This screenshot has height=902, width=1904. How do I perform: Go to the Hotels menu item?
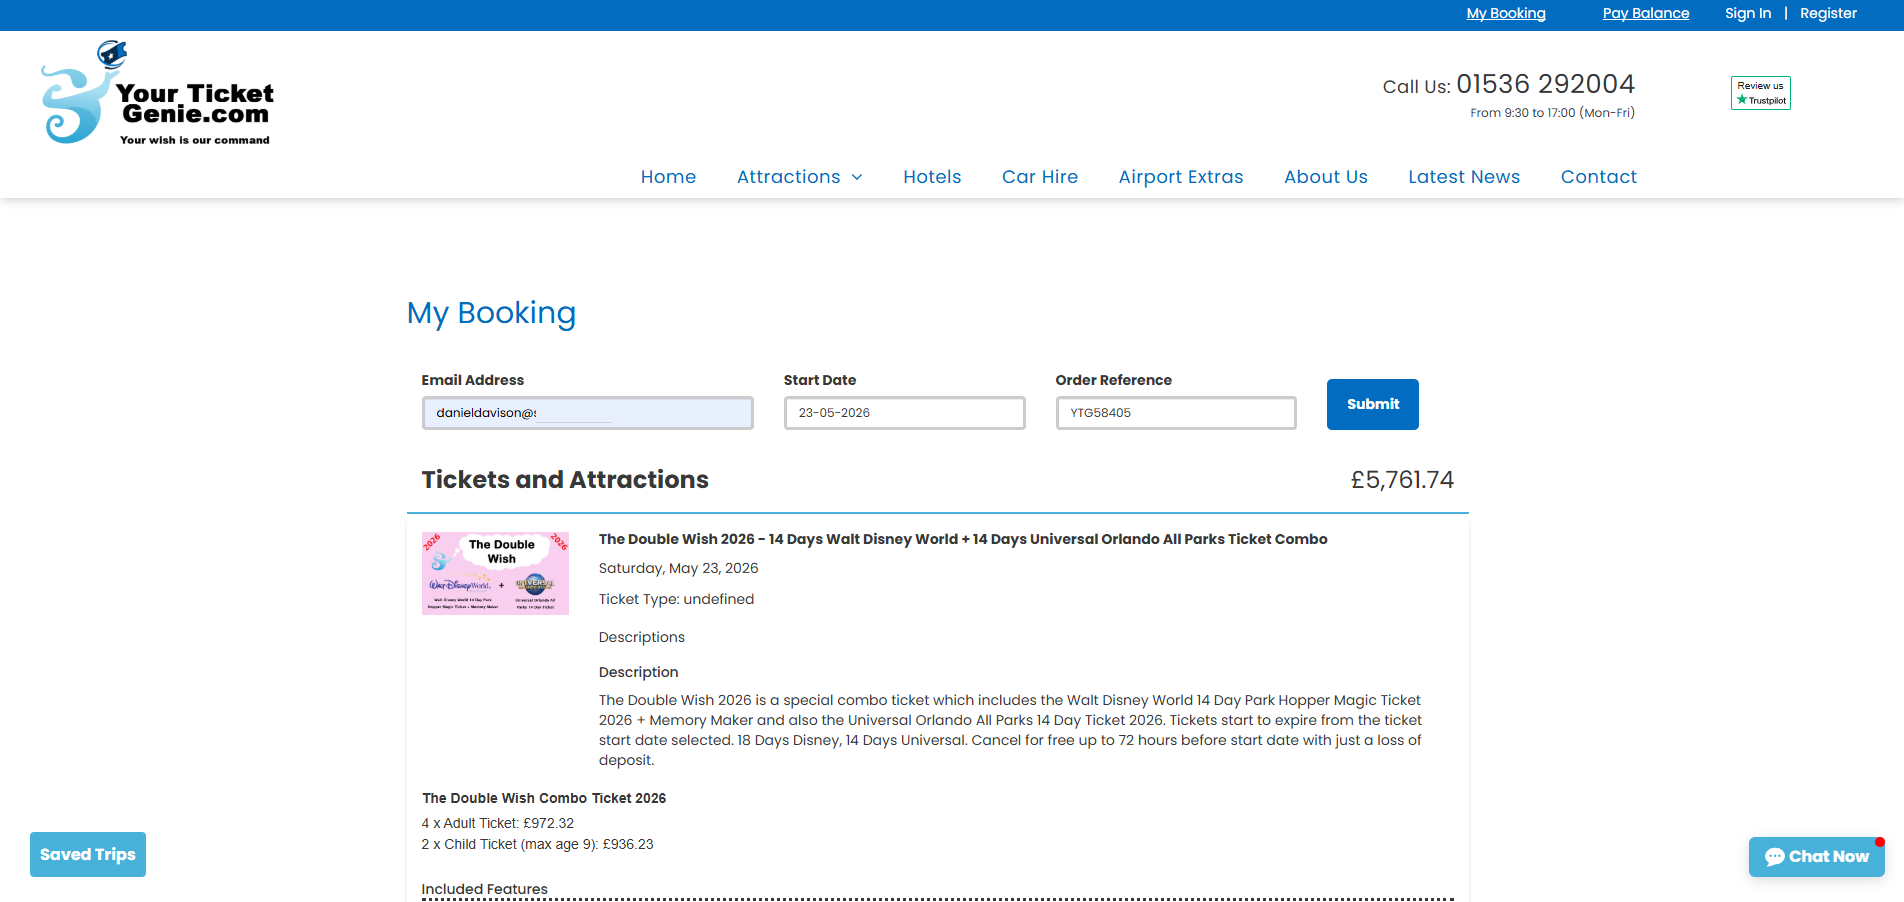(x=932, y=177)
